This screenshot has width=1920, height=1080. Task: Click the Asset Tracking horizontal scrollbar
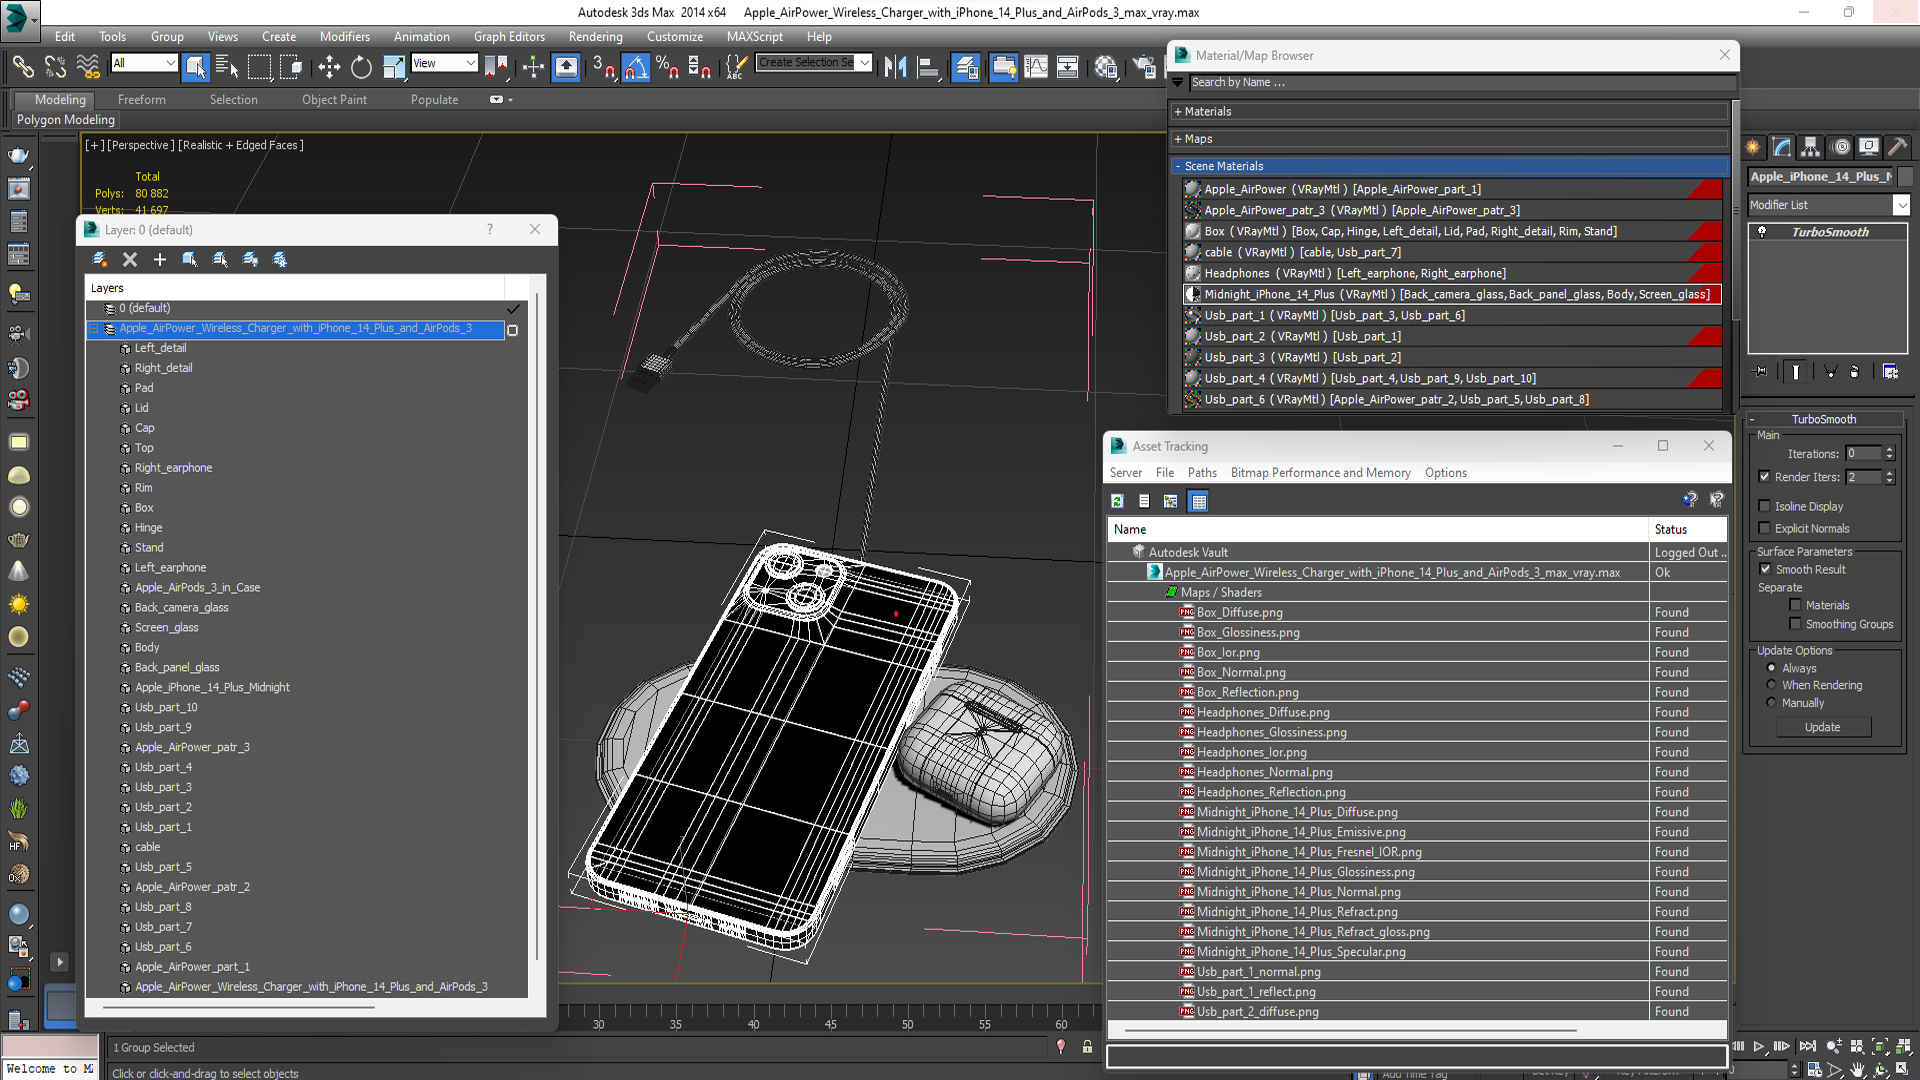click(x=1350, y=1030)
